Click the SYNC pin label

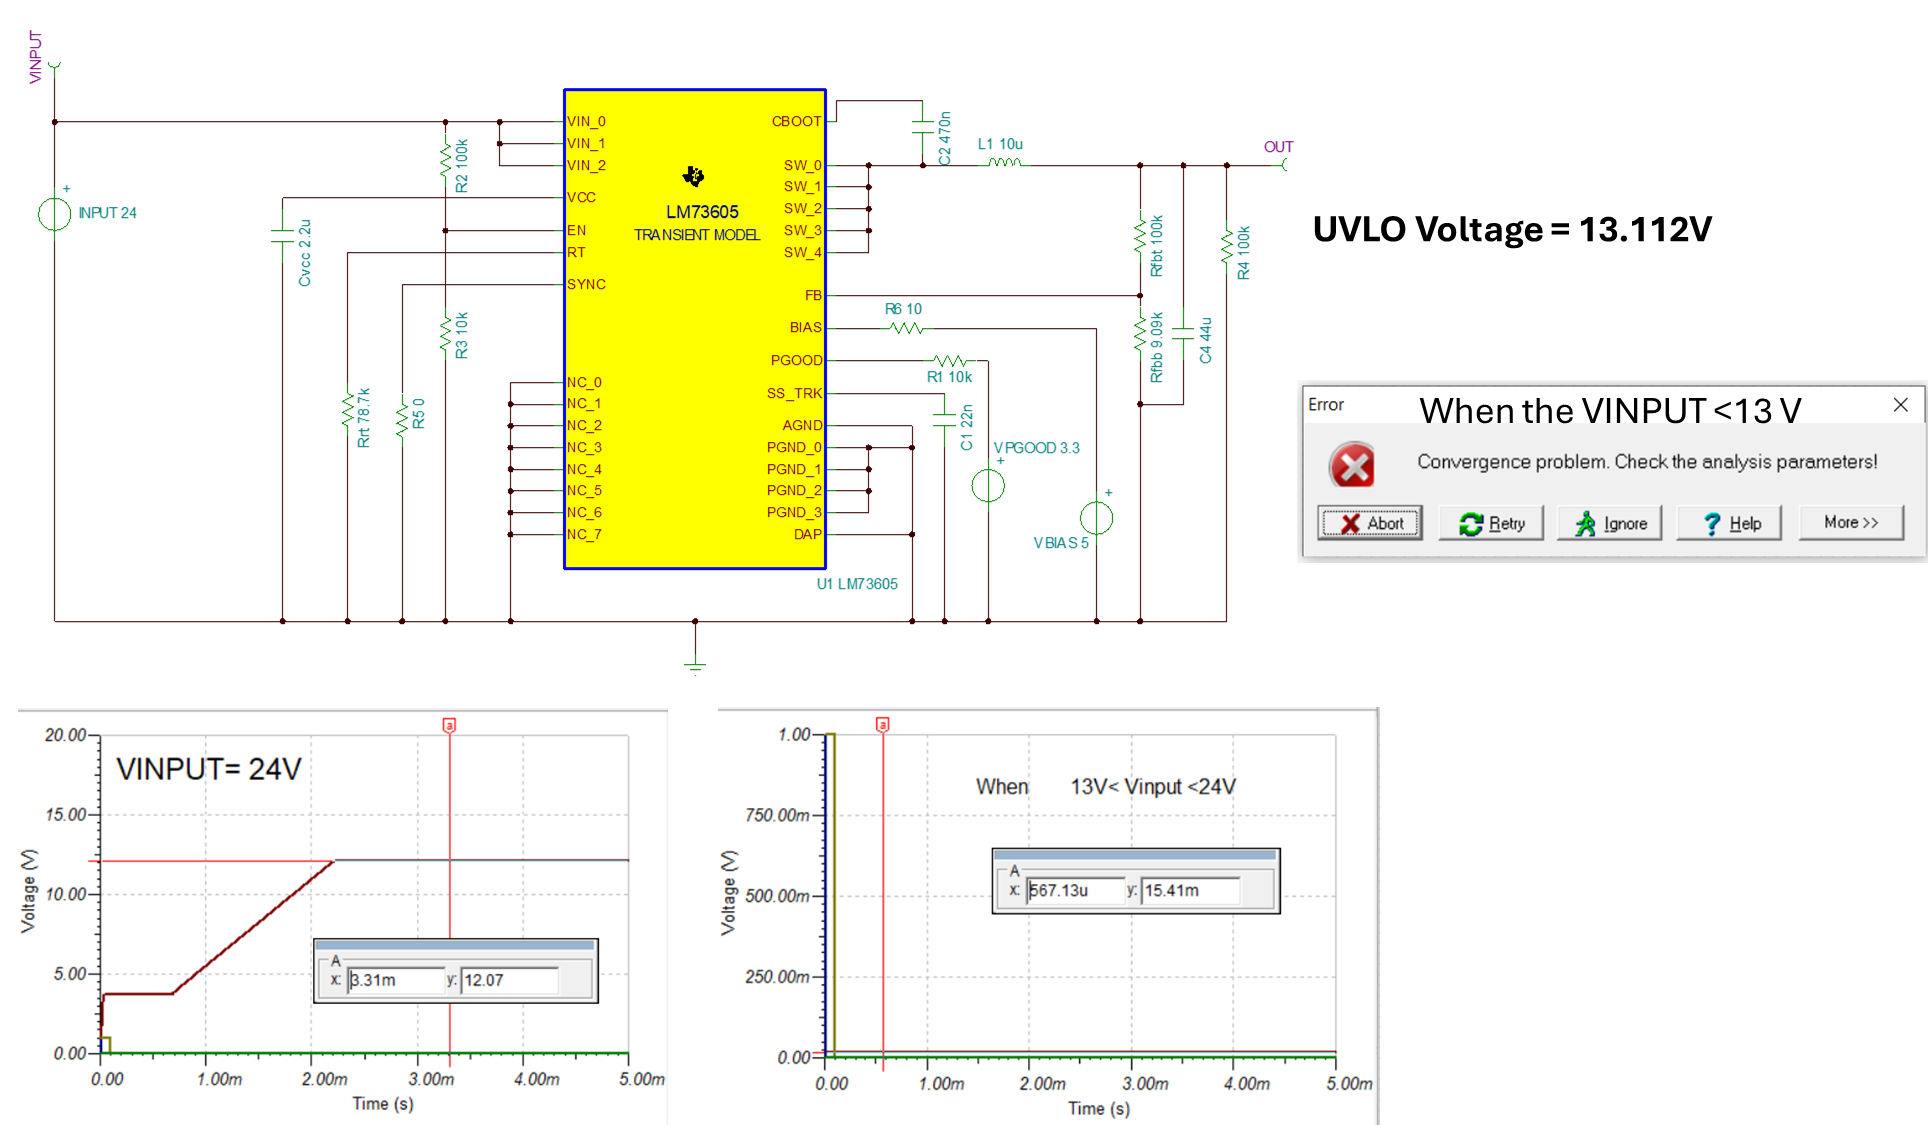(x=586, y=284)
